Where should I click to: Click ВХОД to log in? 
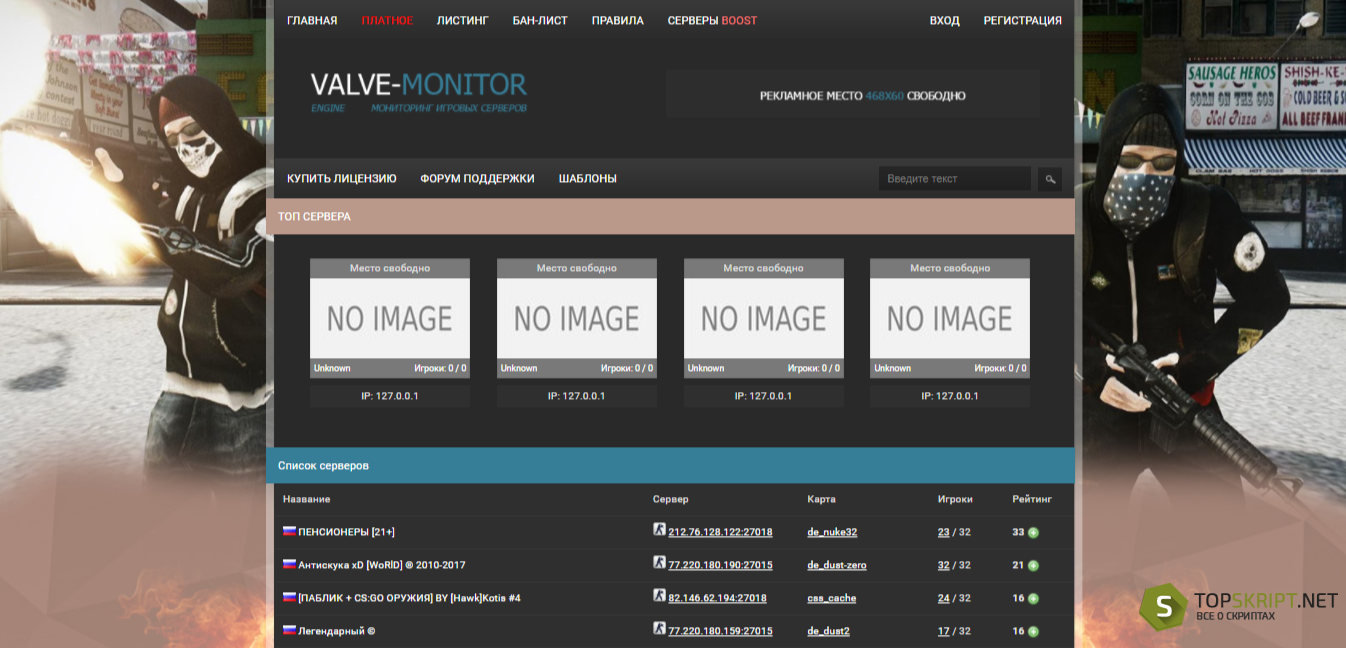click(x=944, y=20)
